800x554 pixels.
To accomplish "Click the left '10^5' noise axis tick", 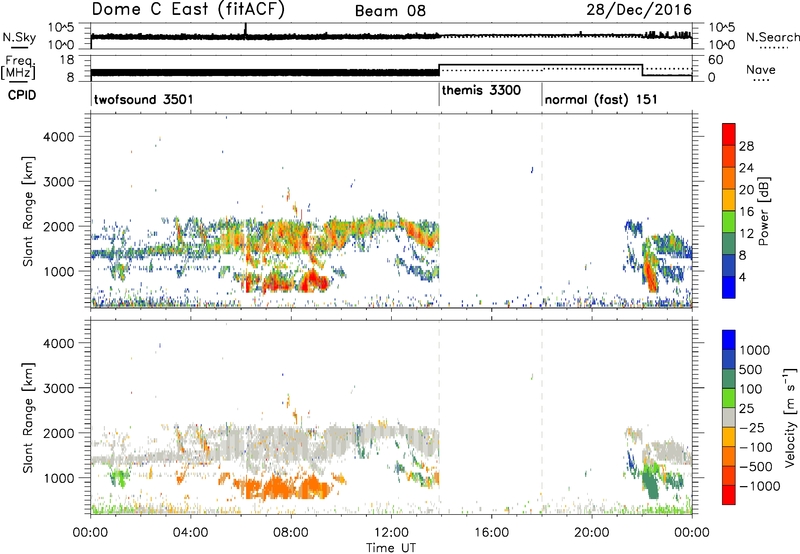I will 61,28.
